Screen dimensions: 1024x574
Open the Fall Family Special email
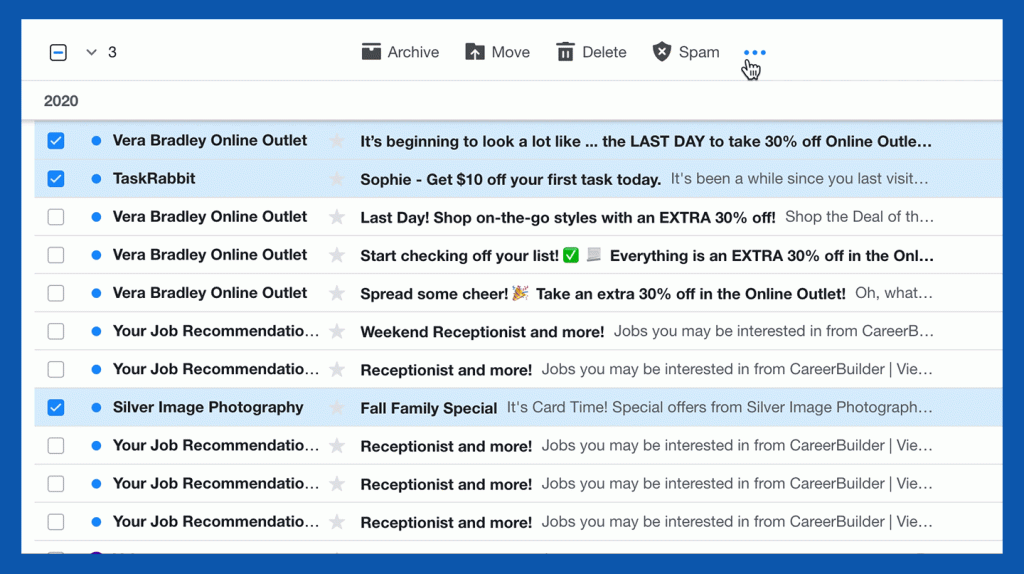429,408
